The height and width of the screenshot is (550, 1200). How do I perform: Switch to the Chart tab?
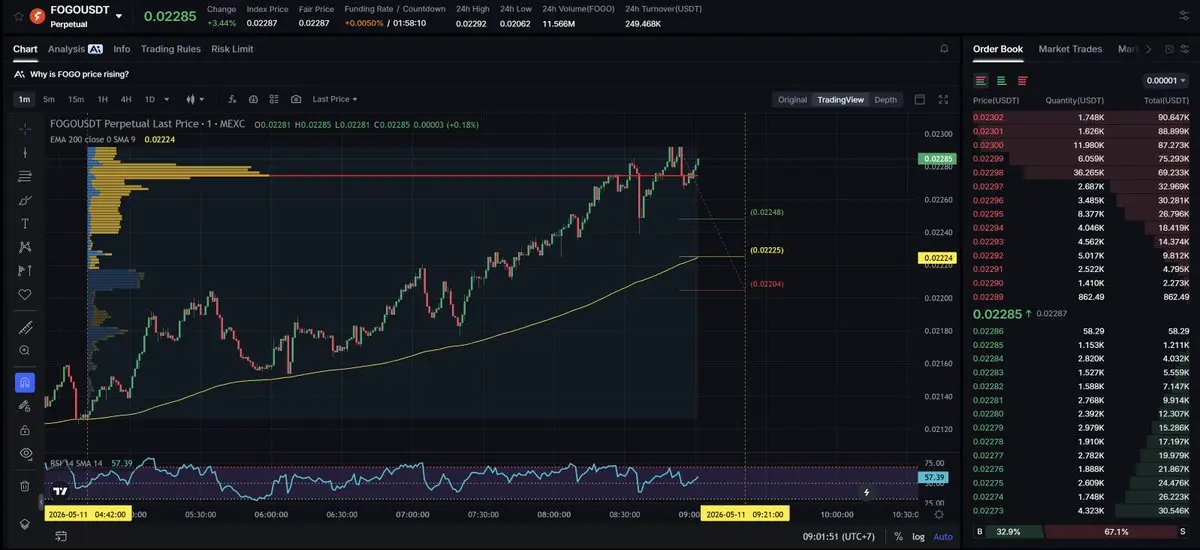[x=25, y=49]
